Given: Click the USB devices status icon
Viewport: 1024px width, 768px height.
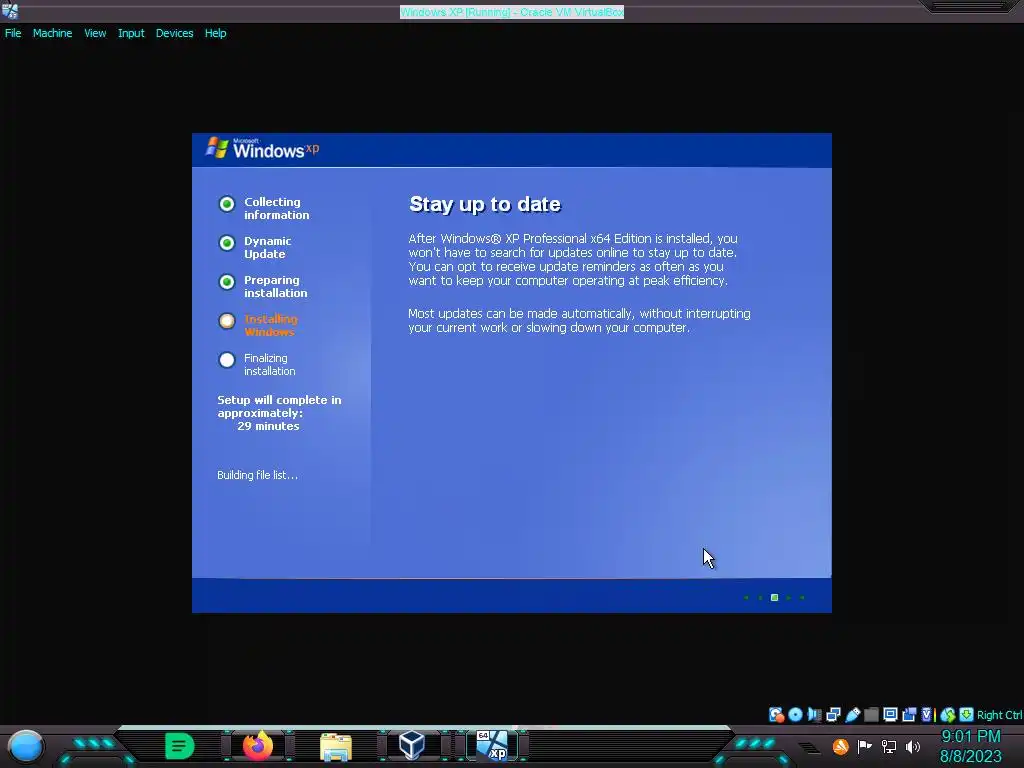Looking at the screenshot, I should pyautogui.click(x=853, y=714).
